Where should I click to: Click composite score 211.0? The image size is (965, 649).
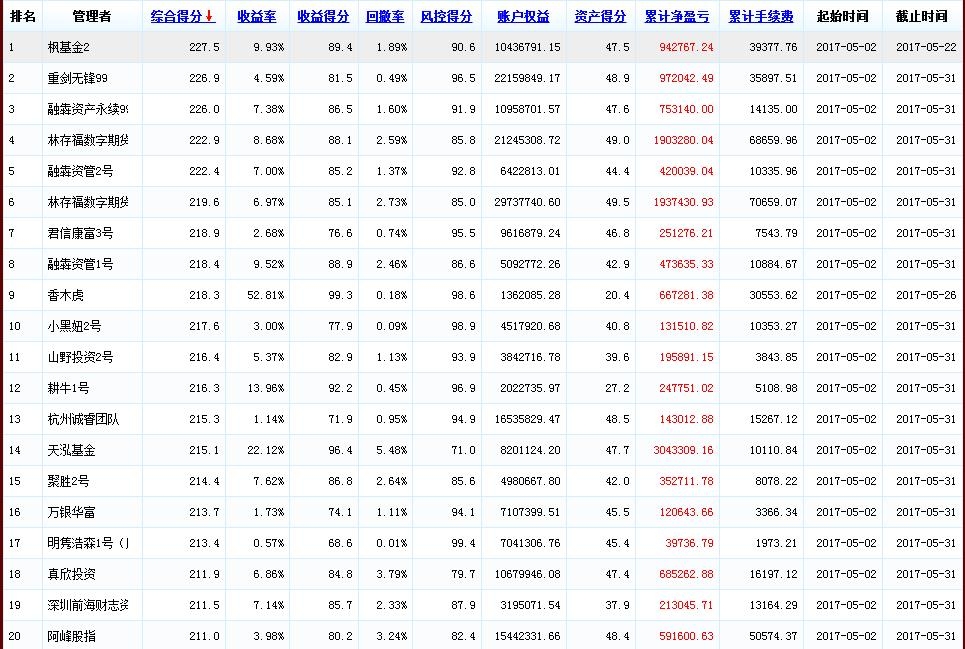204,636
